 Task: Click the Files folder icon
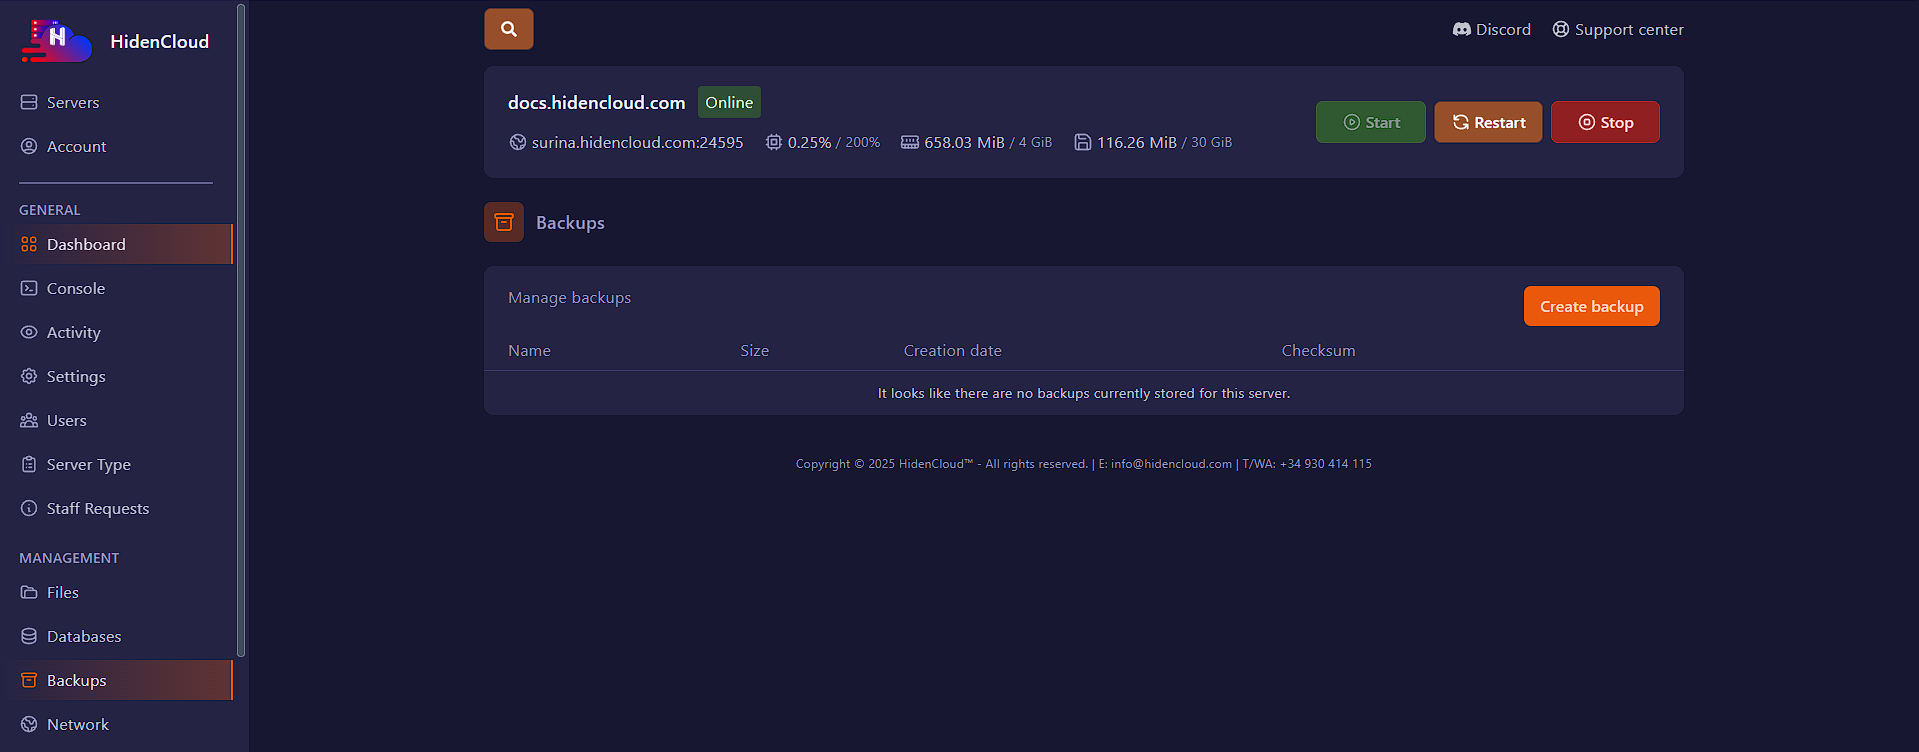pos(29,592)
